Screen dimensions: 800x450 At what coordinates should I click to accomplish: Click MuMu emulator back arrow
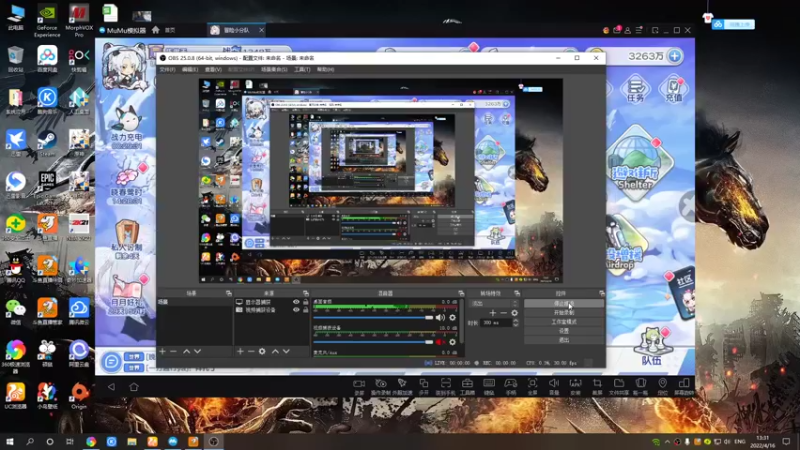click(111, 387)
